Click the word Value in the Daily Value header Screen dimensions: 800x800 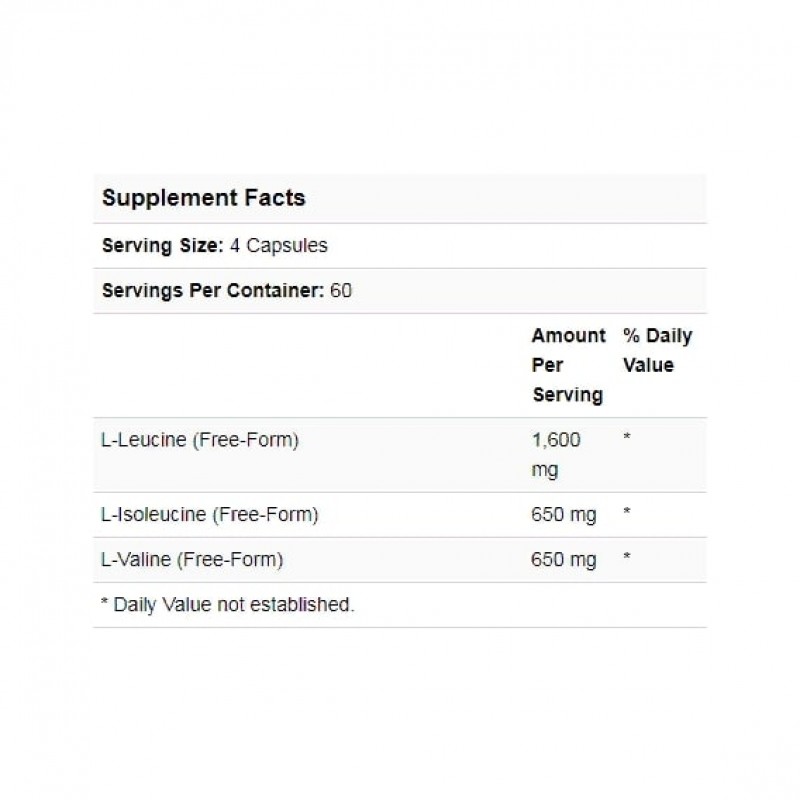point(648,365)
